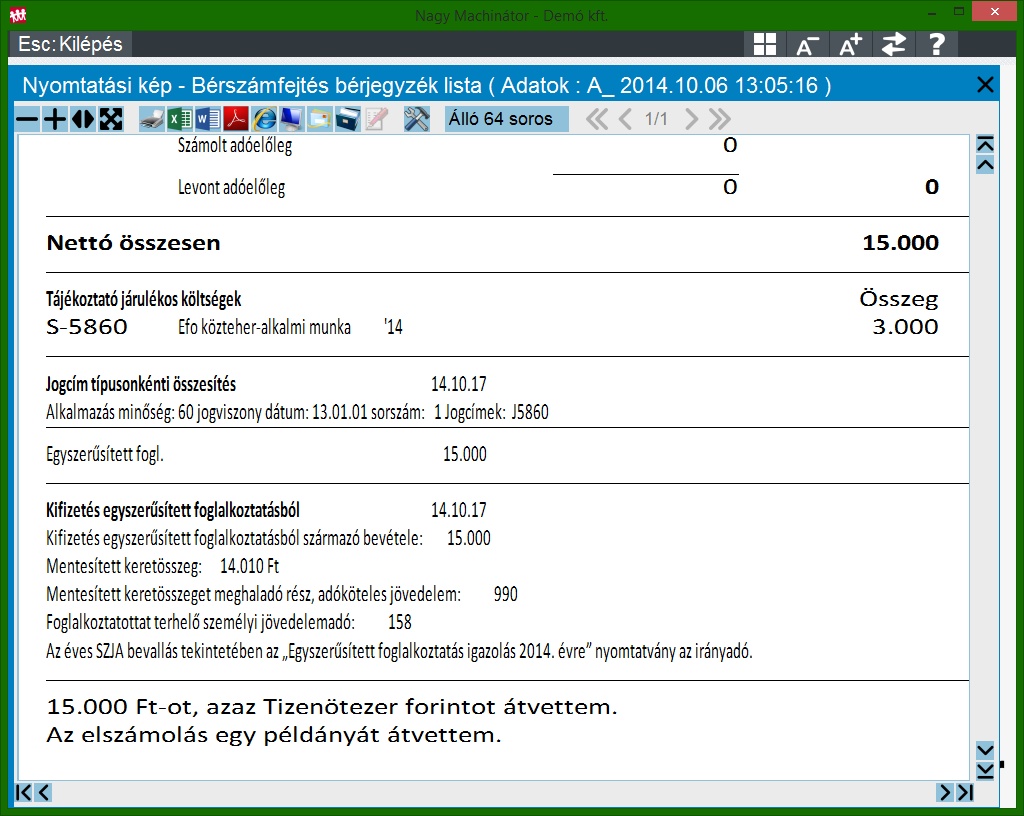The height and width of the screenshot is (816, 1024).
Task: Click the S-5860 code
Action: (87, 326)
